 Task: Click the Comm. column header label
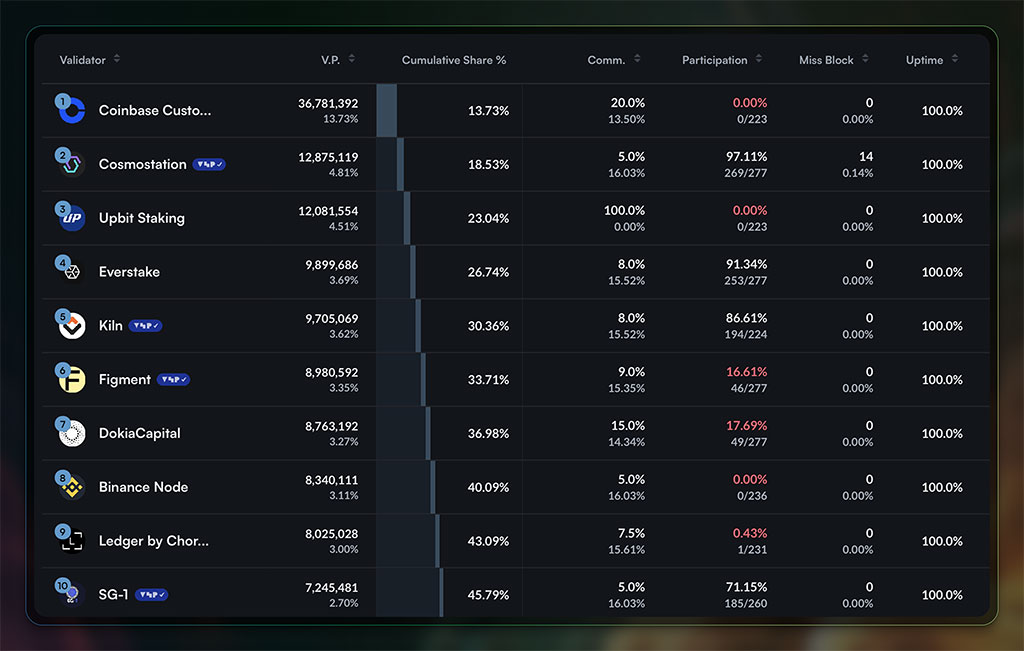point(606,60)
